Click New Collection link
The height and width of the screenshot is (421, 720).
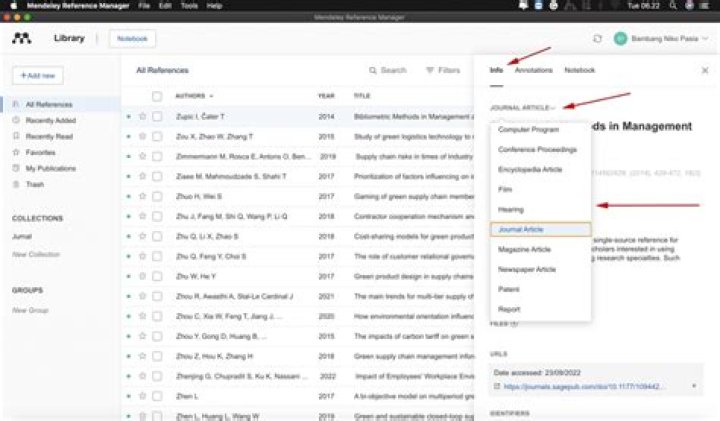(x=36, y=254)
